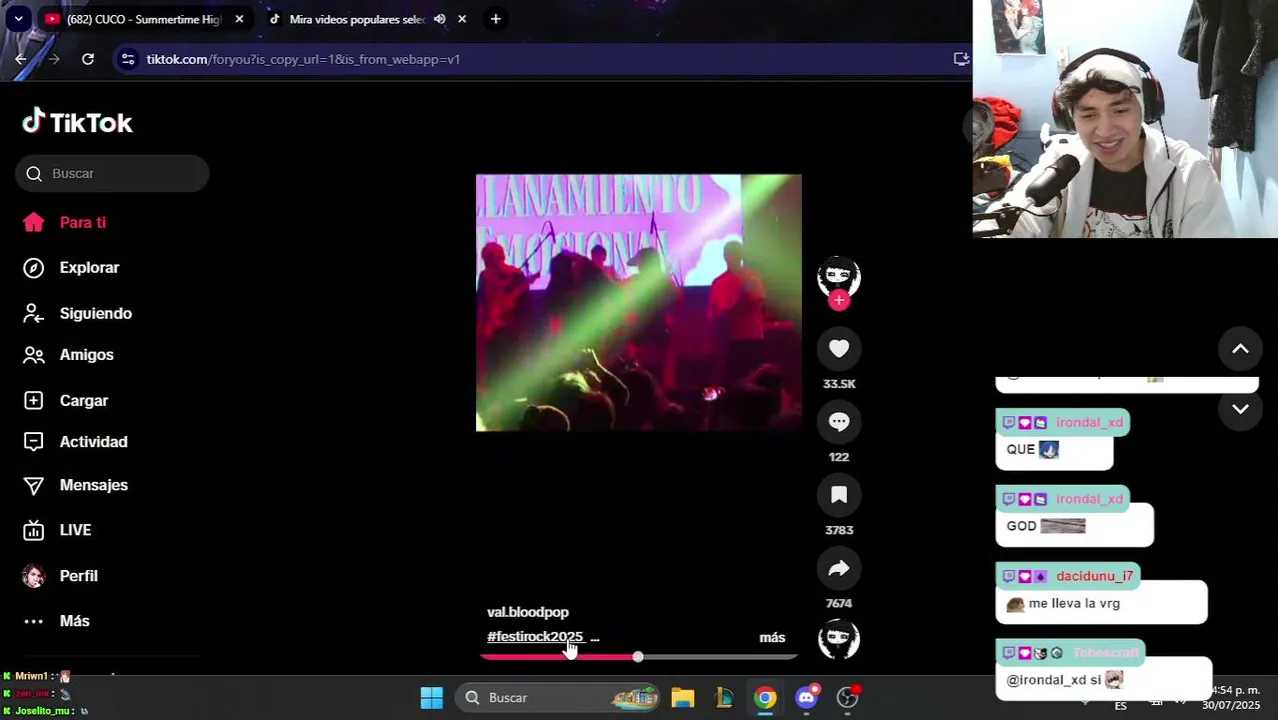Open the comments bubble icon
Image resolution: width=1278 pixels, height=720 pixels.
(x=839, y=421)
